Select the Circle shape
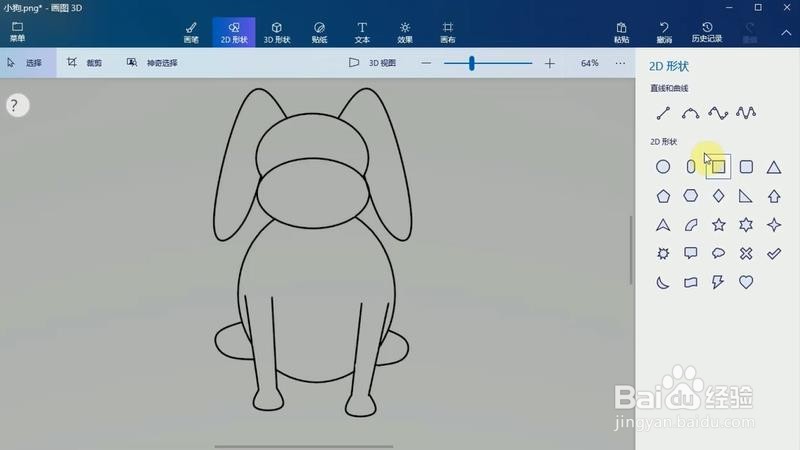This screenshot has width=800, height=450. click(x=663, y=167)
